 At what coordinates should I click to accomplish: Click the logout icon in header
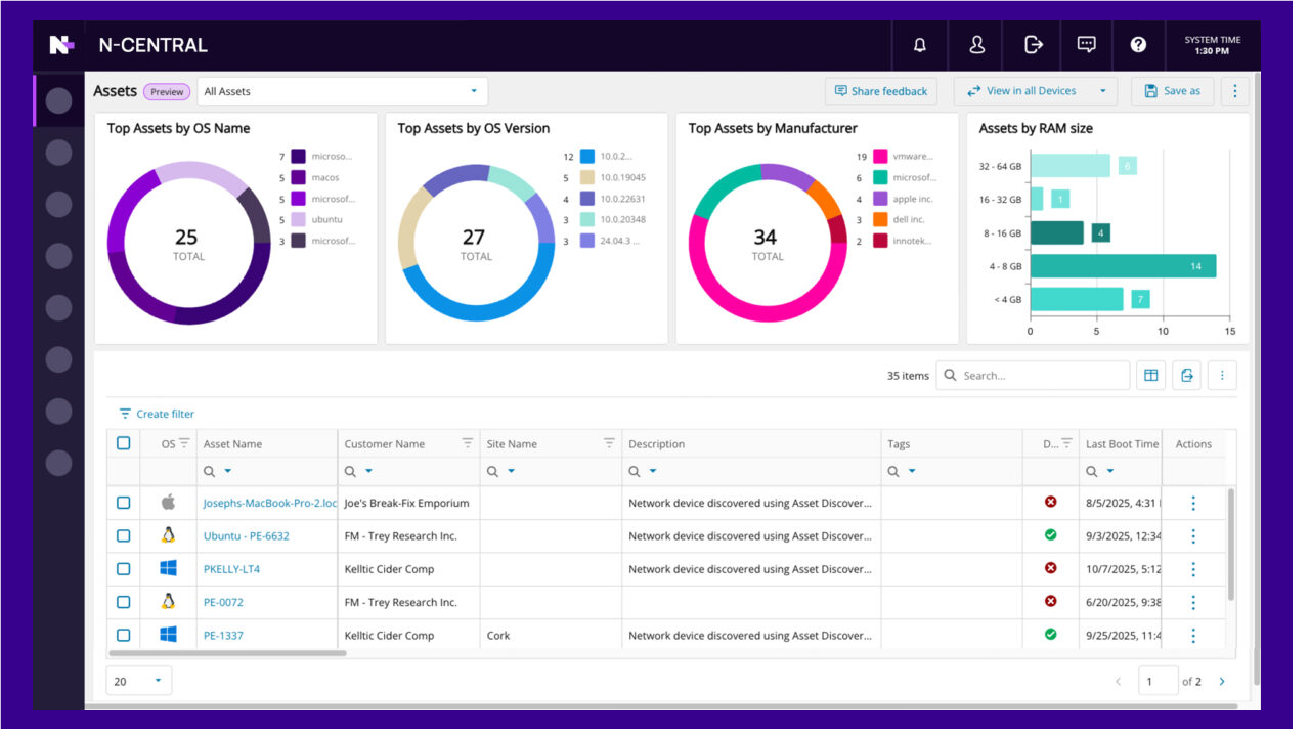[1033, 45]
